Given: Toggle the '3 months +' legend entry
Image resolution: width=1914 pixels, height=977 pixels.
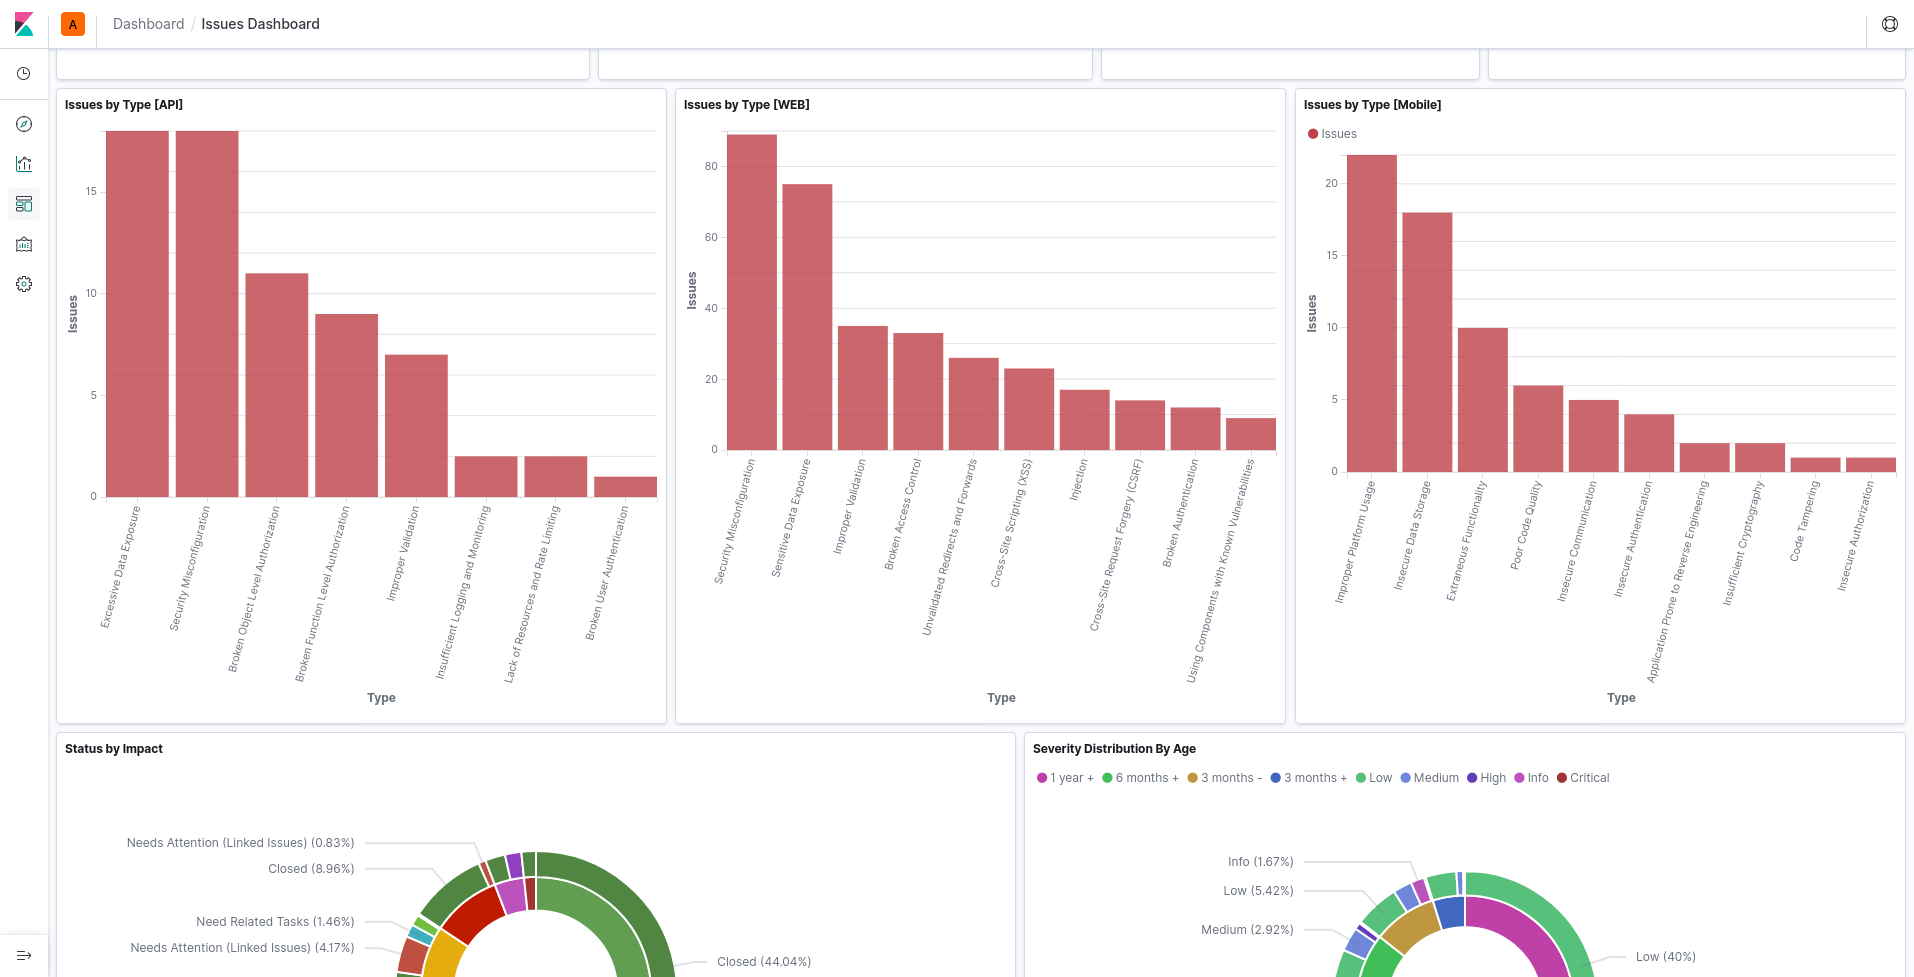Looking at the screenshot, I should click(x=1308, y=778).
